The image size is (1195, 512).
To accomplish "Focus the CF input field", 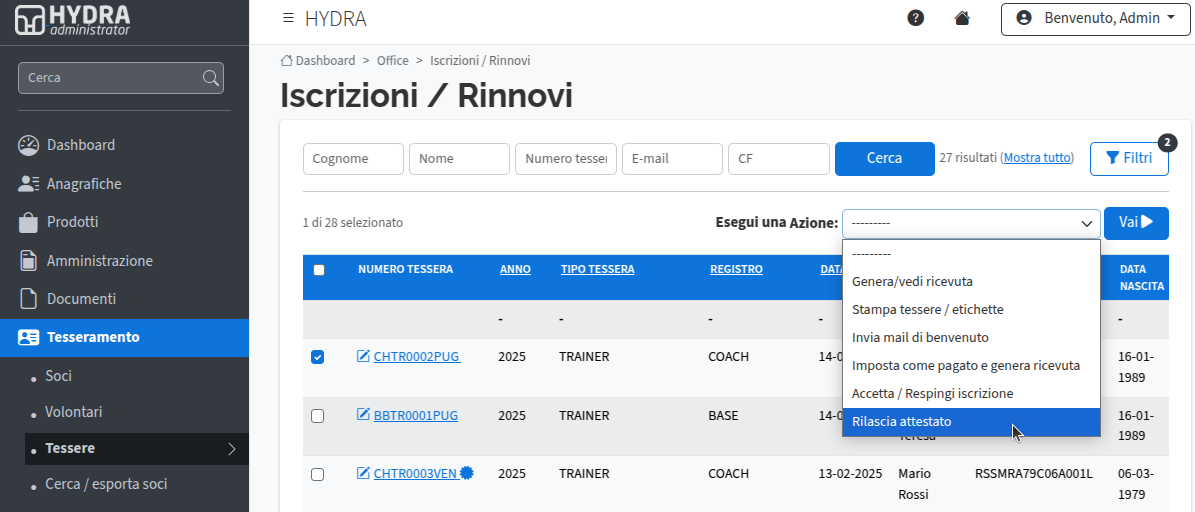I will (x=779, y=158).
